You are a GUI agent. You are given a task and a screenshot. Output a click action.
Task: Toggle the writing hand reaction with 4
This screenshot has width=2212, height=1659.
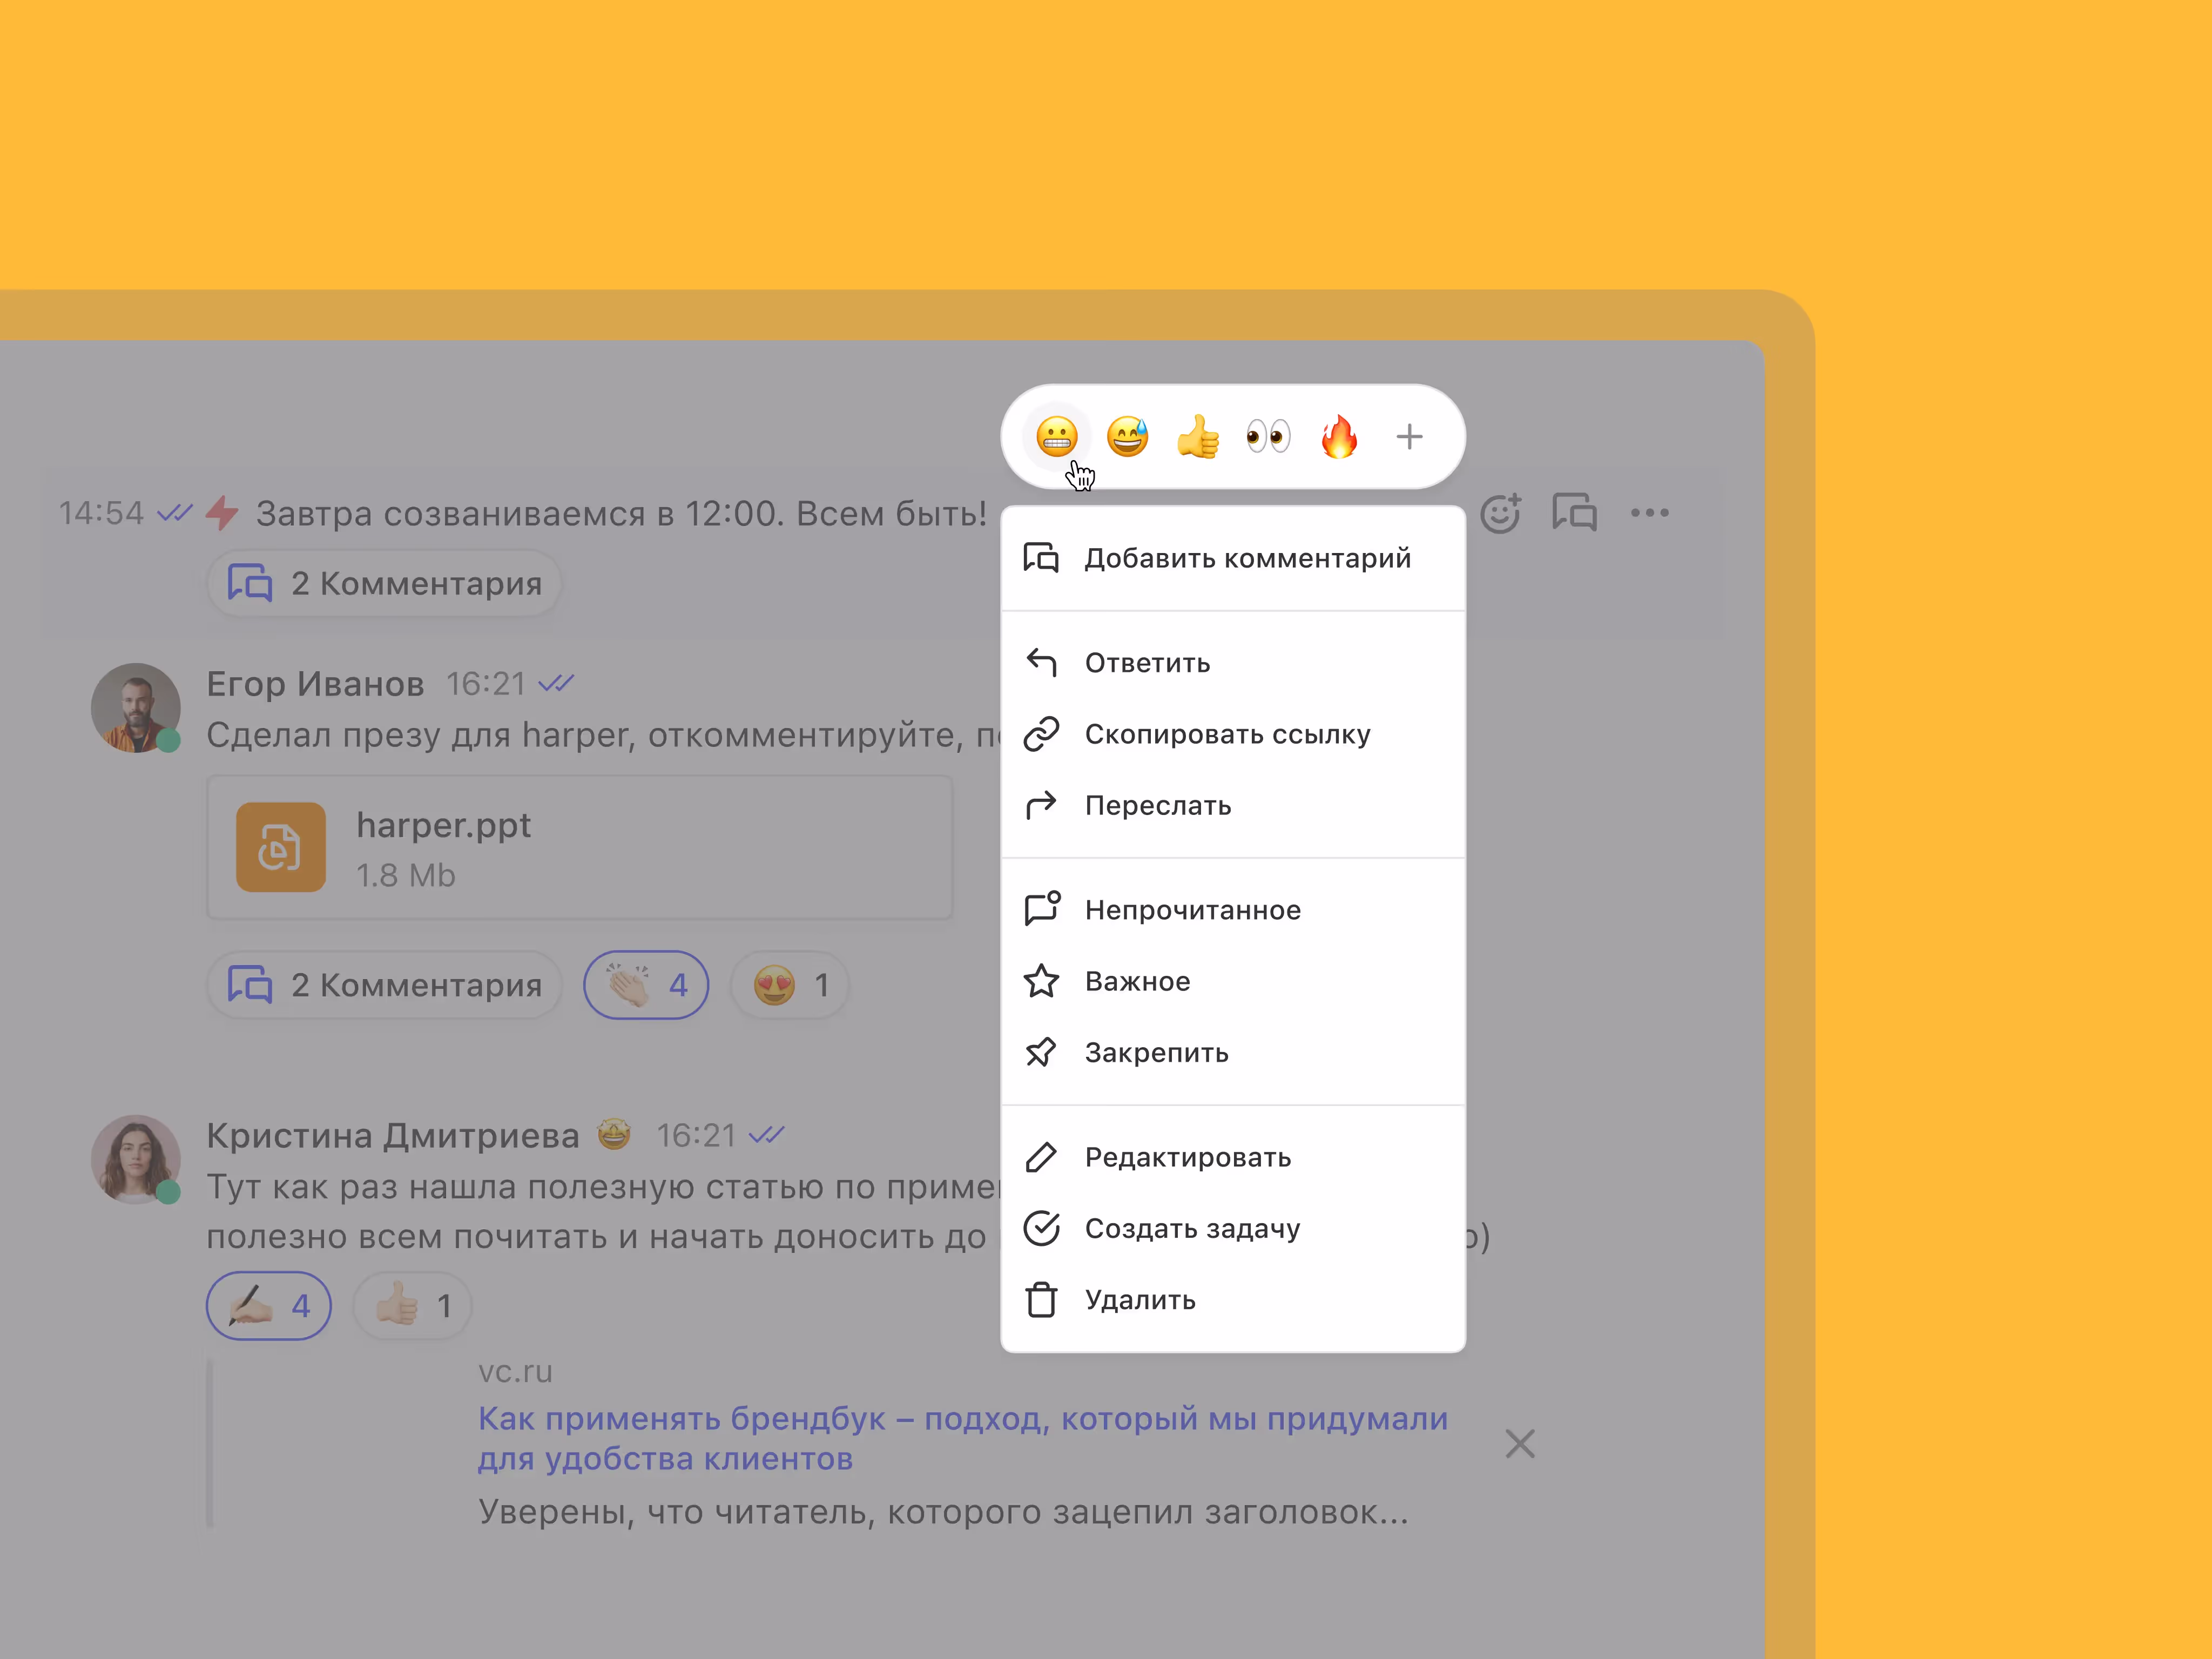pyautogui.click(x=268, y=1306)
